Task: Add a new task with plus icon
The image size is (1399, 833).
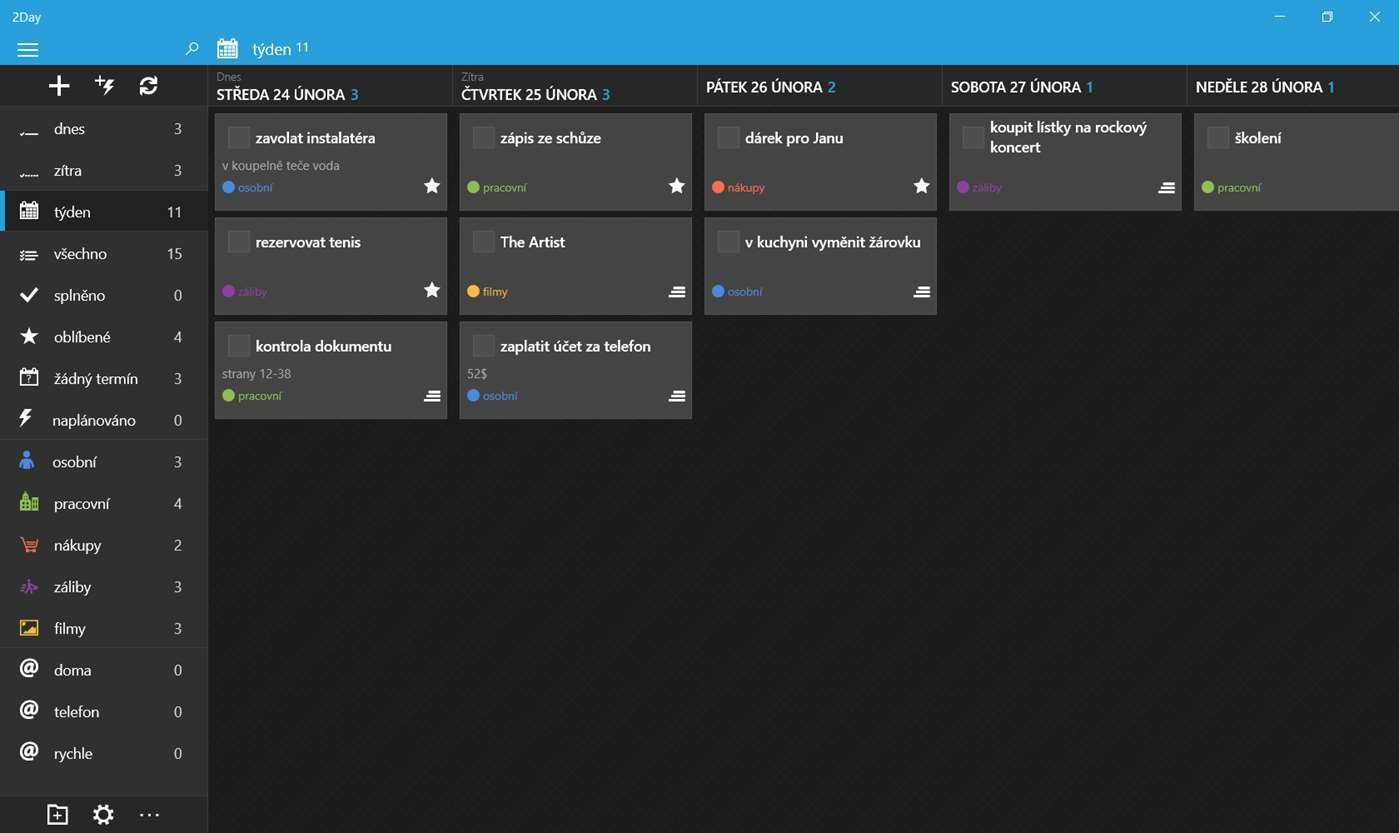Action: pos(59,86)
